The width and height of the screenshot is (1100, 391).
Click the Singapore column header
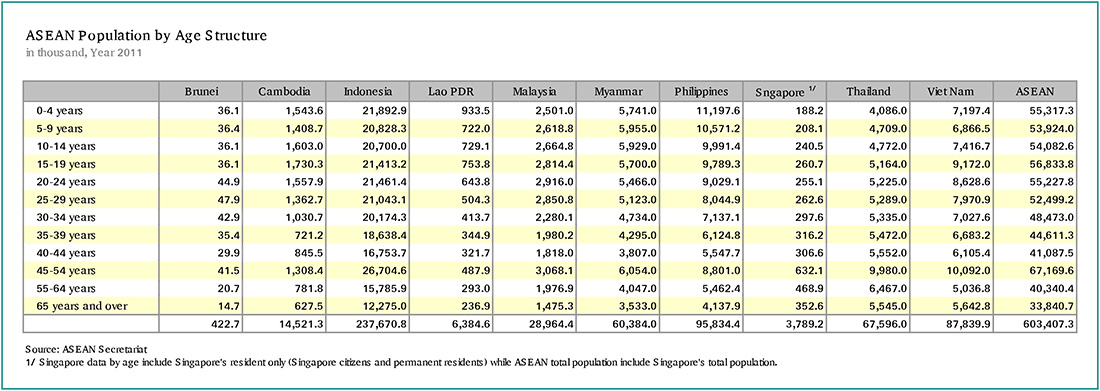click(x=784, y=91)
